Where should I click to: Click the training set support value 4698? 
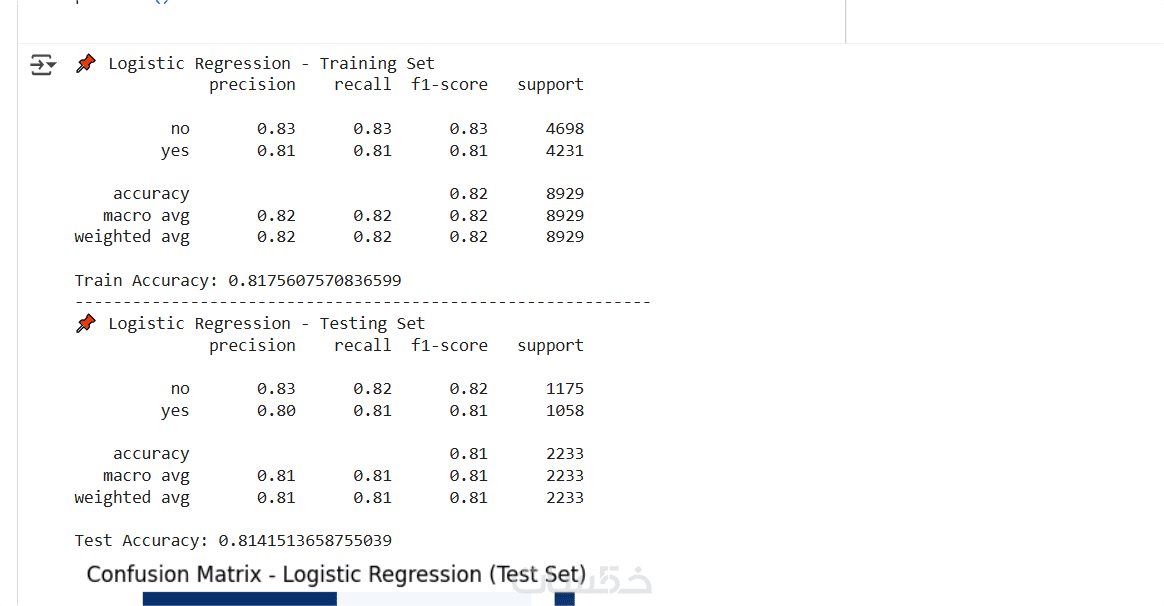click(565, 129)
